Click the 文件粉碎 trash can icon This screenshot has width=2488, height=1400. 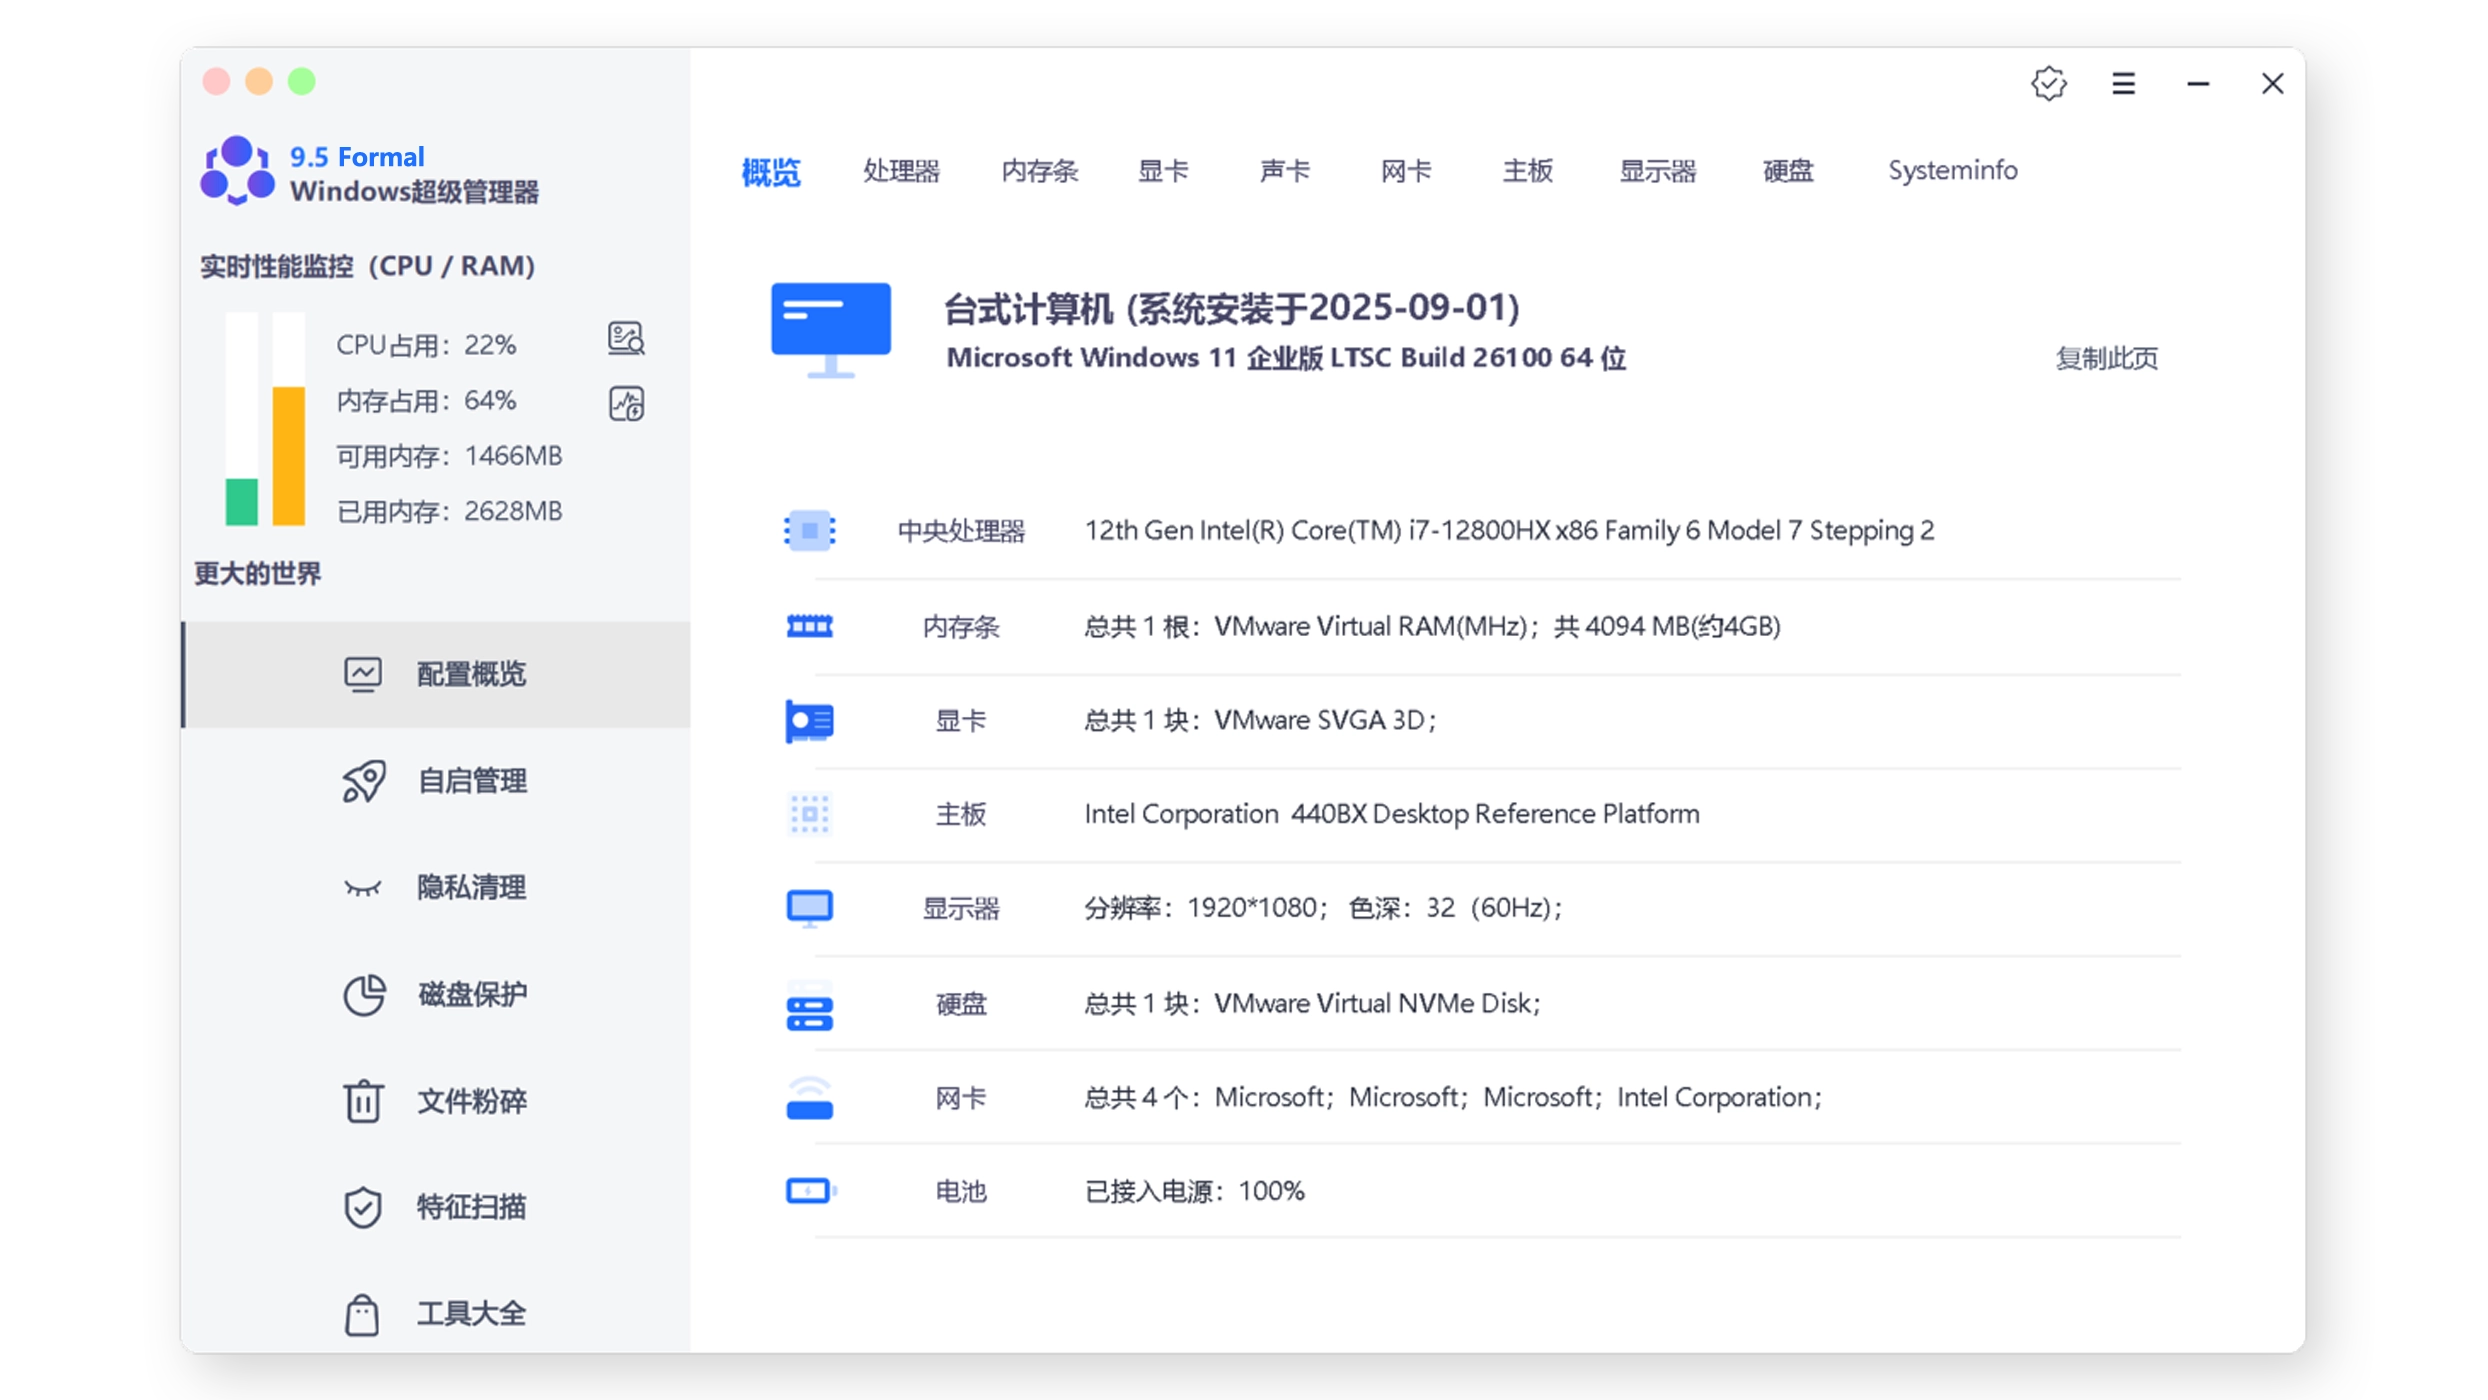point(363,1101)
